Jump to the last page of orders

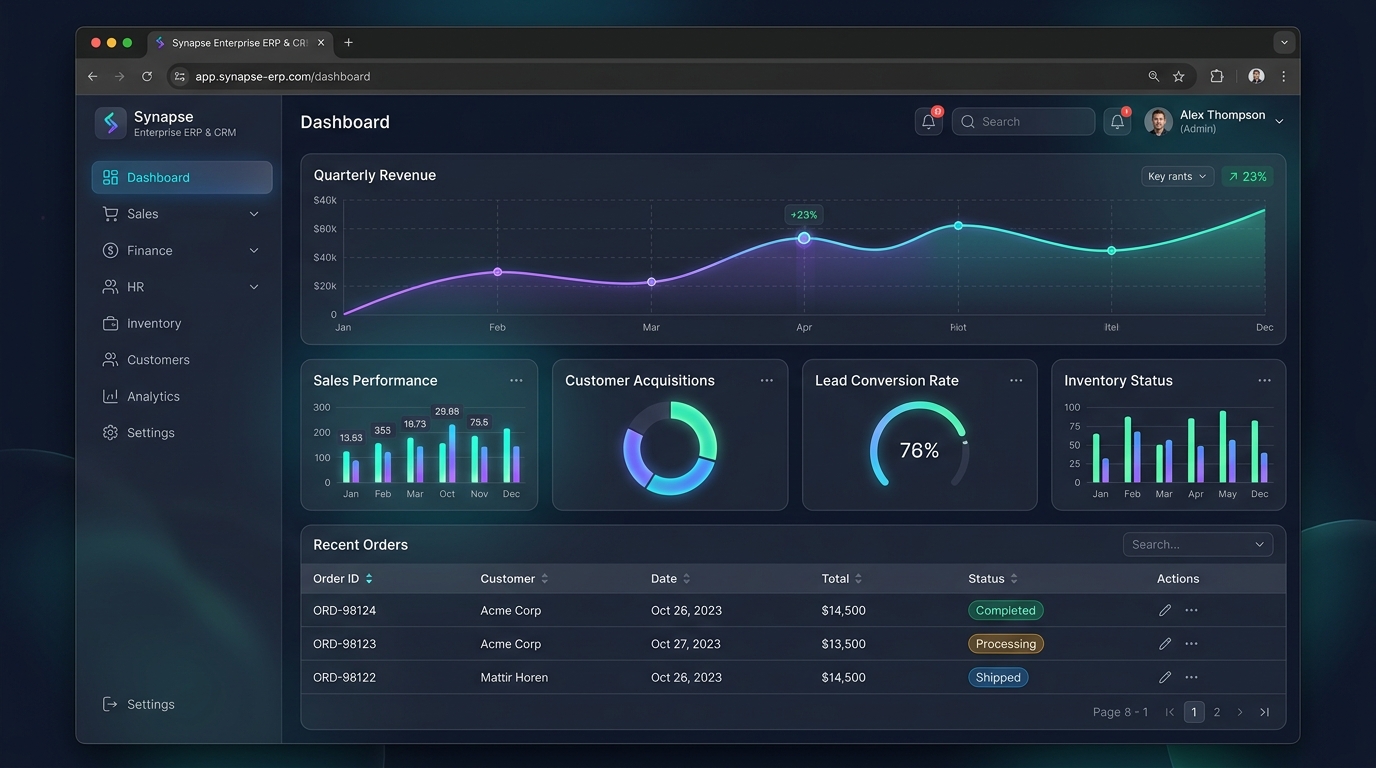pos(1265,712)
